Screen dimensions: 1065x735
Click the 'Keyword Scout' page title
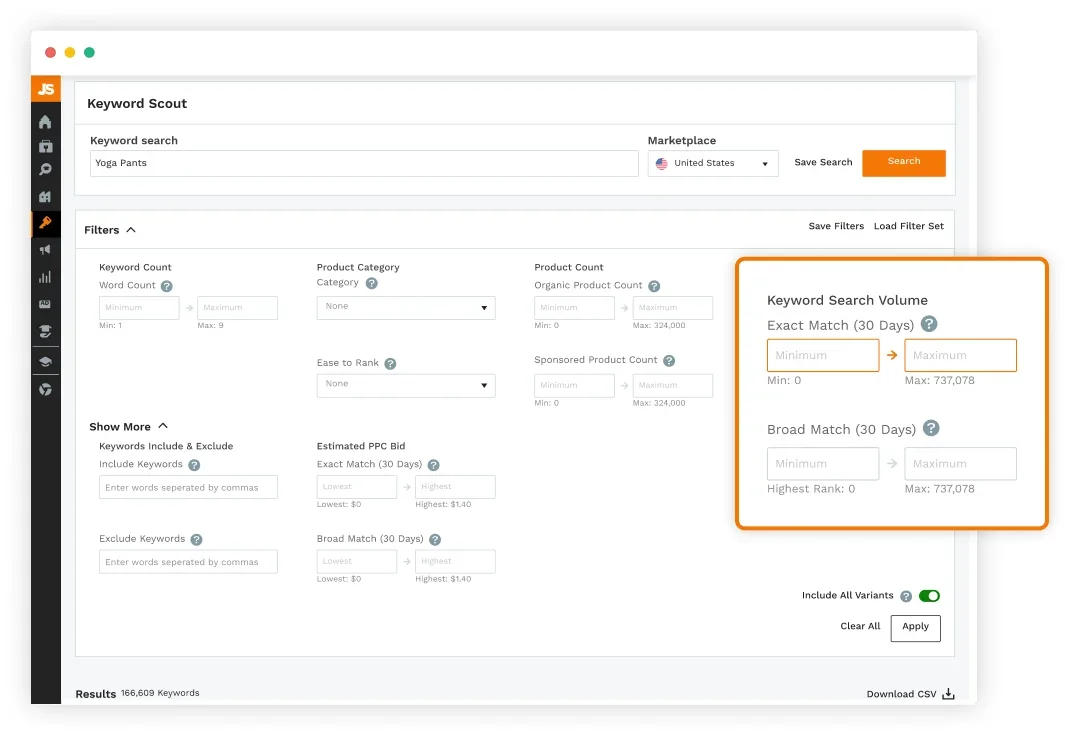point(137,103)
